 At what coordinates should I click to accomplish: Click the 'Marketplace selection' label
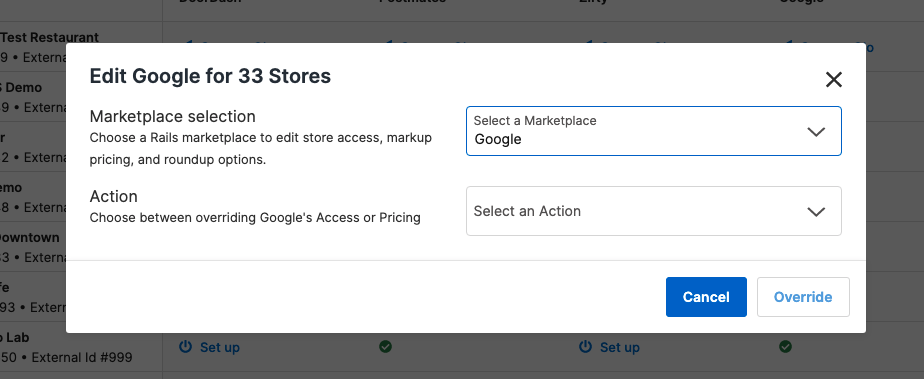(x=173, y=116)
